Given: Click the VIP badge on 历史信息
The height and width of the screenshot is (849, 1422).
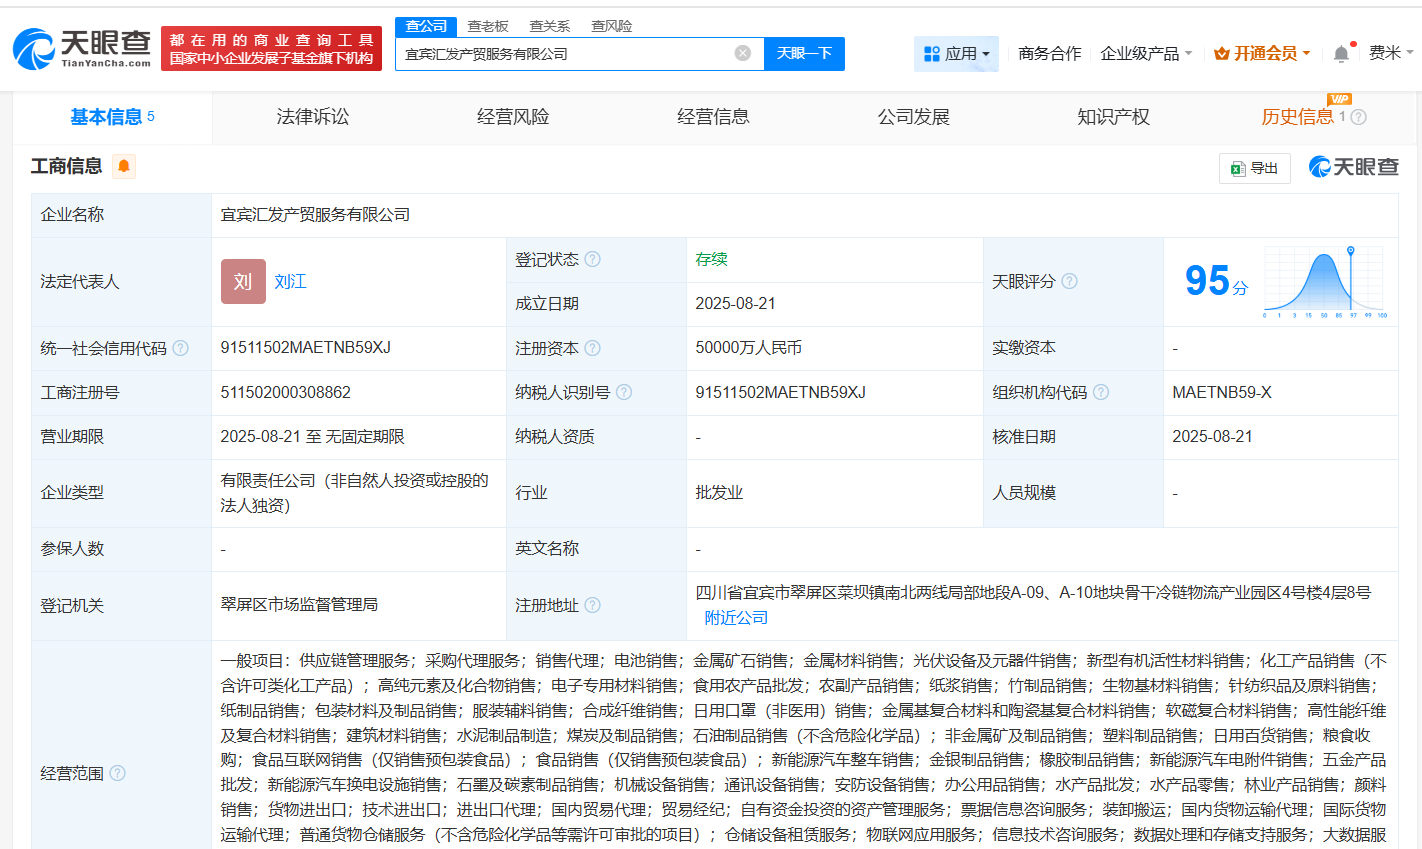Looking at the screenshot, I should (x=1341, y=100).
